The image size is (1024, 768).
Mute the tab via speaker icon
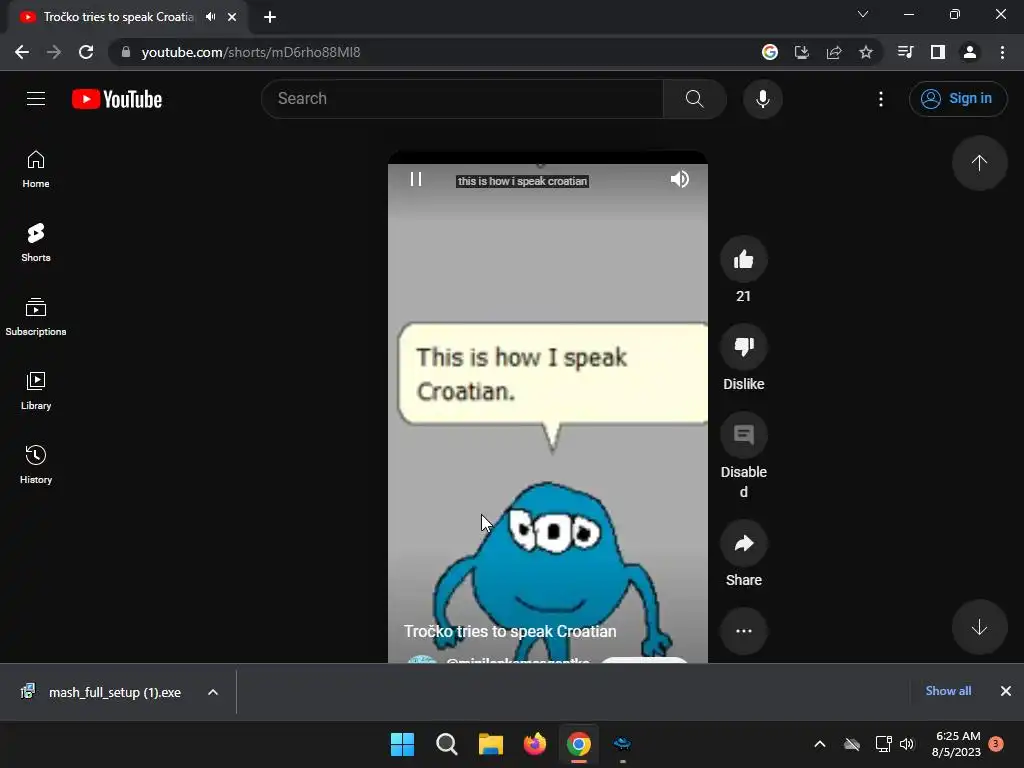coord(210,17)
